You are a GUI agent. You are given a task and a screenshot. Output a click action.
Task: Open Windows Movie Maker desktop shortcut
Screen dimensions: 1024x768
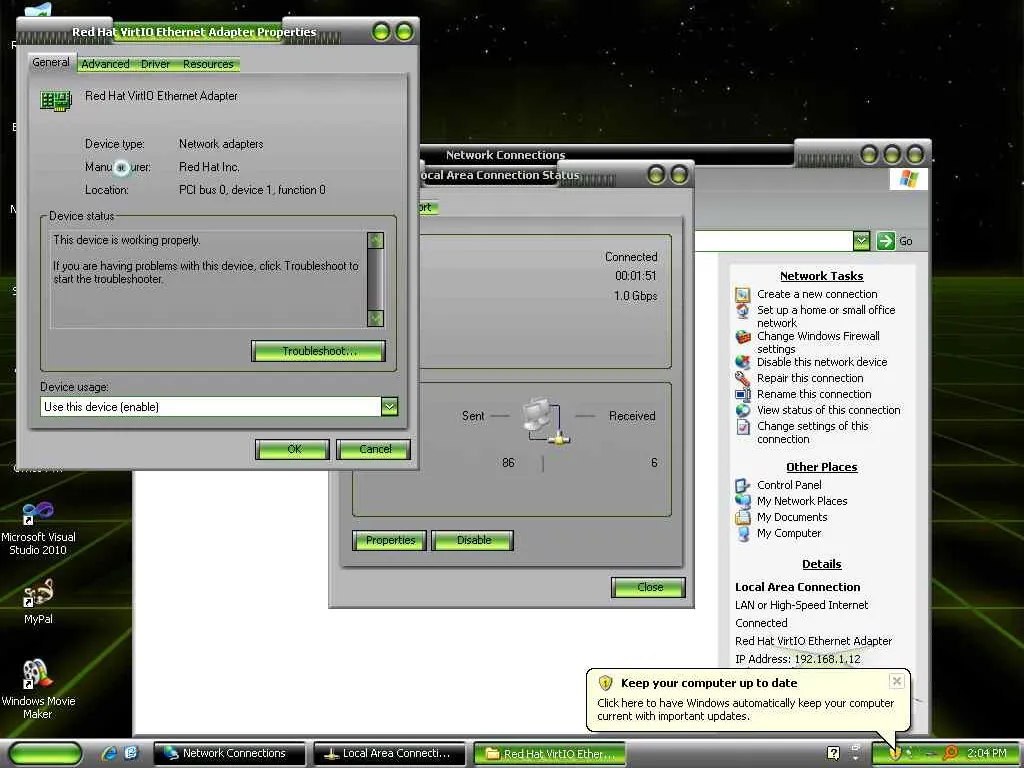click(x=38, y=688)
